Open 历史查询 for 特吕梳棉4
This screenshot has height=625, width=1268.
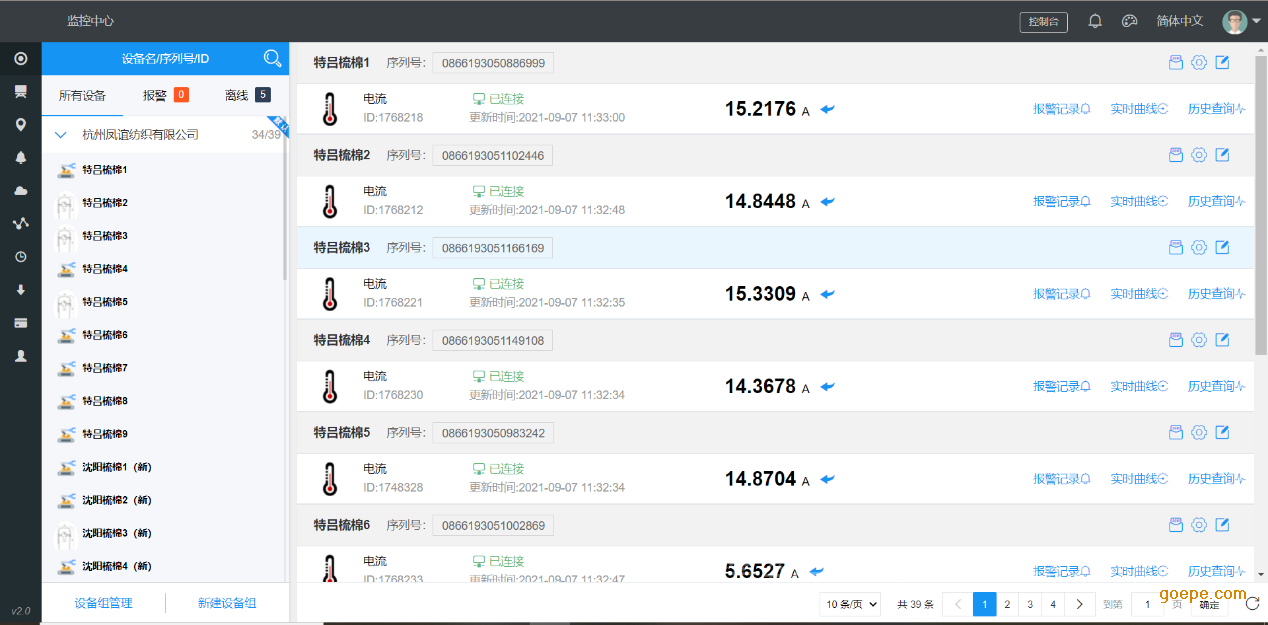coord(1216,387)
